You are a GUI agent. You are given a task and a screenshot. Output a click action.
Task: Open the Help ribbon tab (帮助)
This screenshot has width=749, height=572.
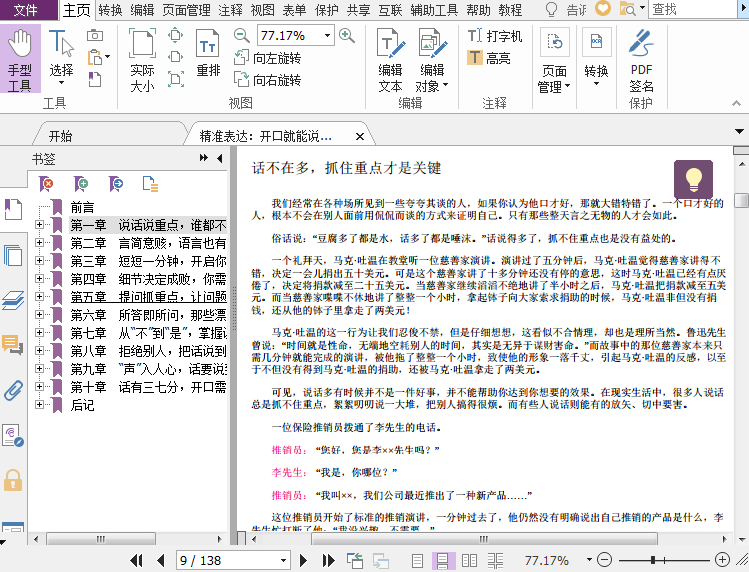478,10
